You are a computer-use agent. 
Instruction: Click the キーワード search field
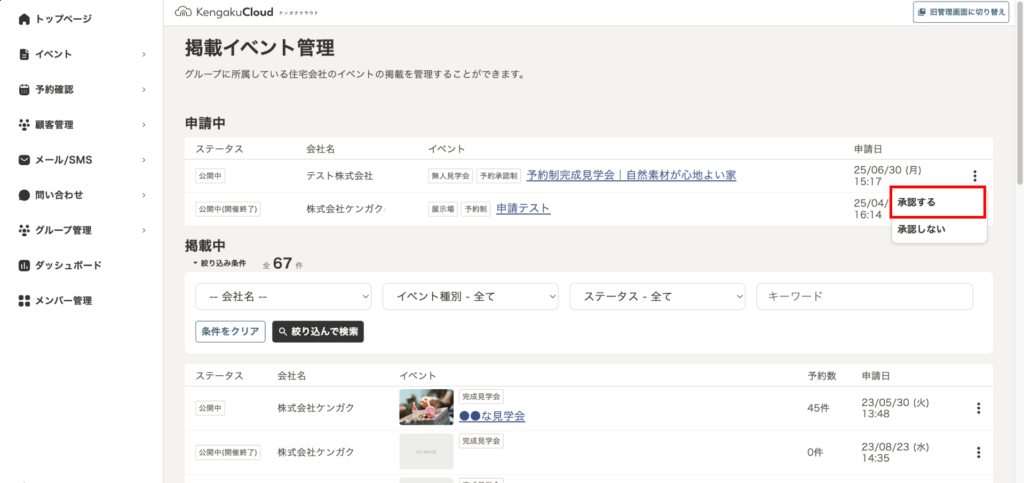click(x=864, y=297)
